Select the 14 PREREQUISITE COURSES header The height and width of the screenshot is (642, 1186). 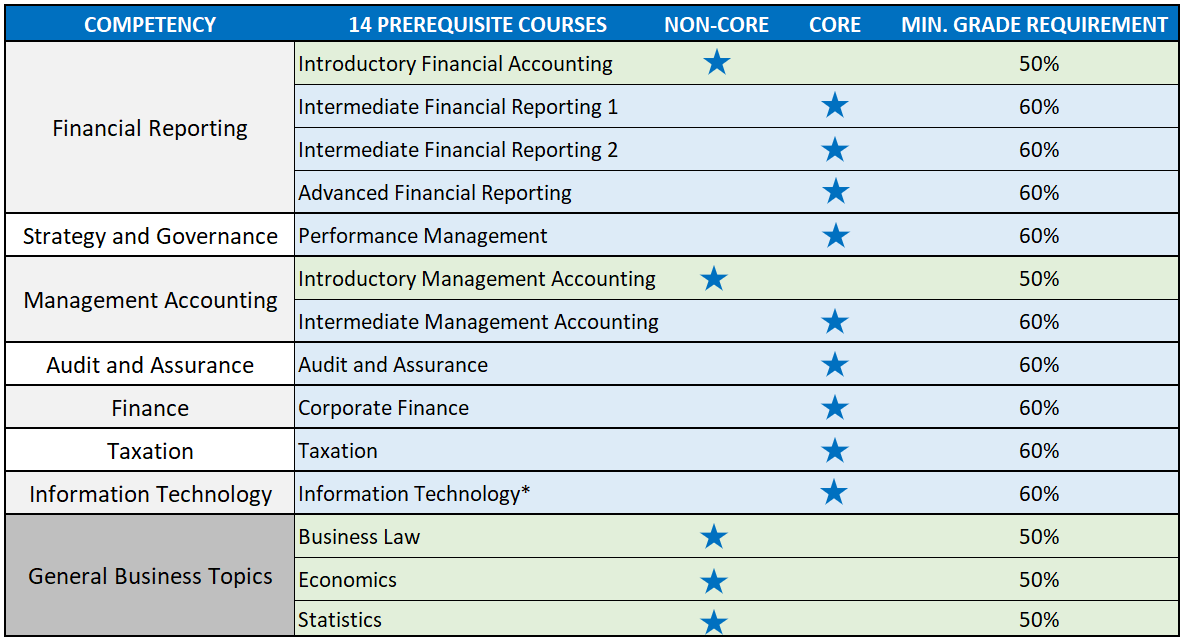click(478, 25)
